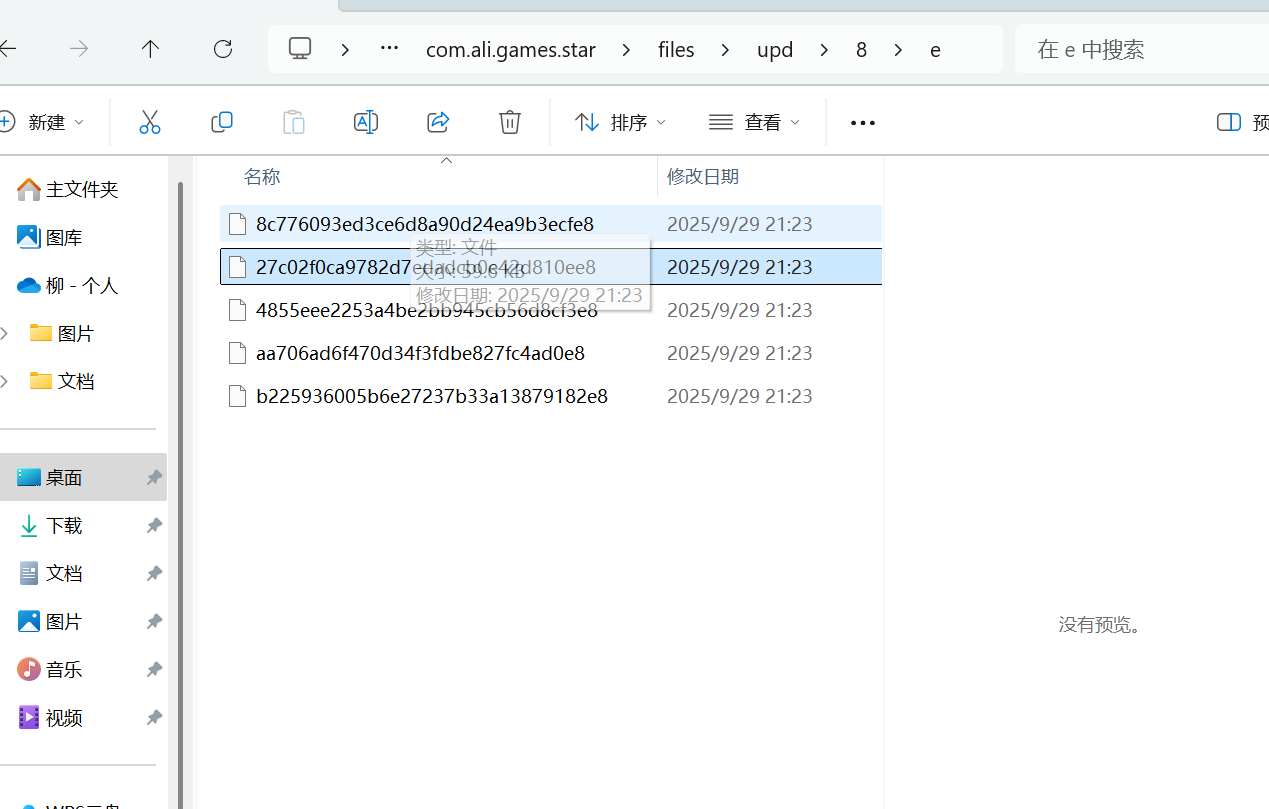Pin toggle next to 下载 folder
Viewport: 1269px width, 809px height.
[154, 526]
